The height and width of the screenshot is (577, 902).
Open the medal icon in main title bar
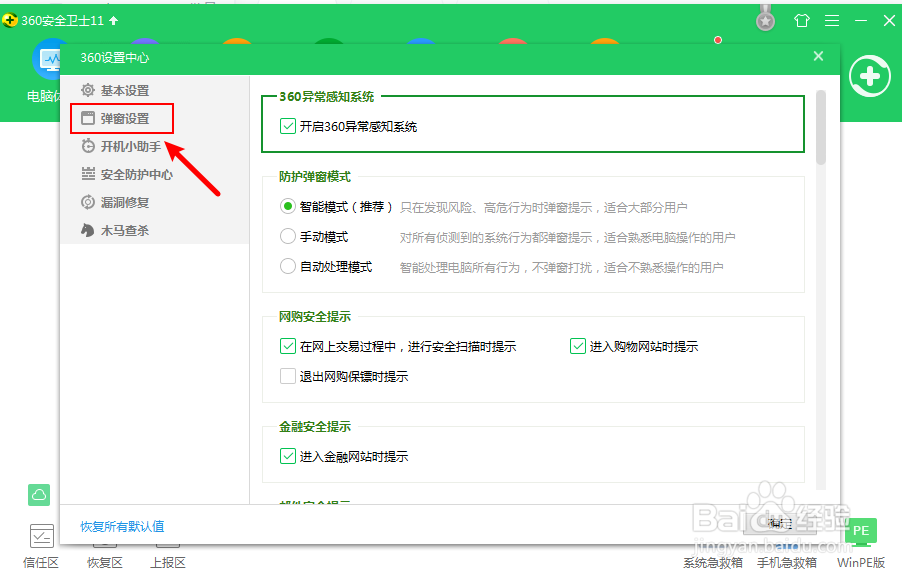(765, 18)
